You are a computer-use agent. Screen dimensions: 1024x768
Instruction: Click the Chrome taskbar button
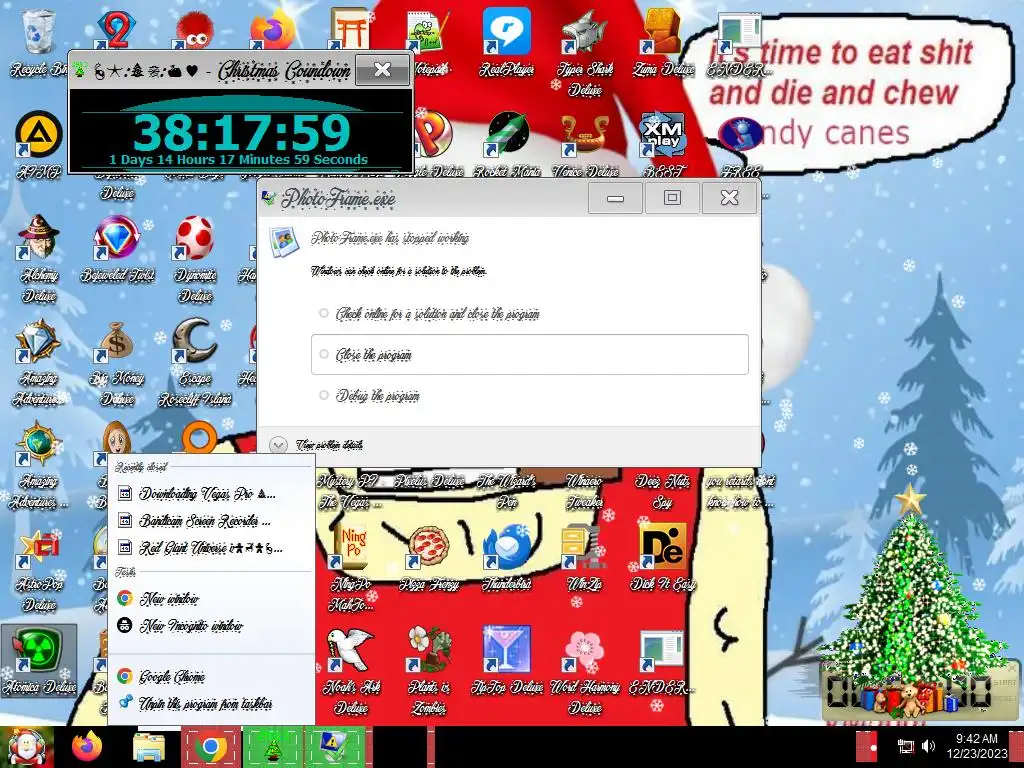pos(210,747)
